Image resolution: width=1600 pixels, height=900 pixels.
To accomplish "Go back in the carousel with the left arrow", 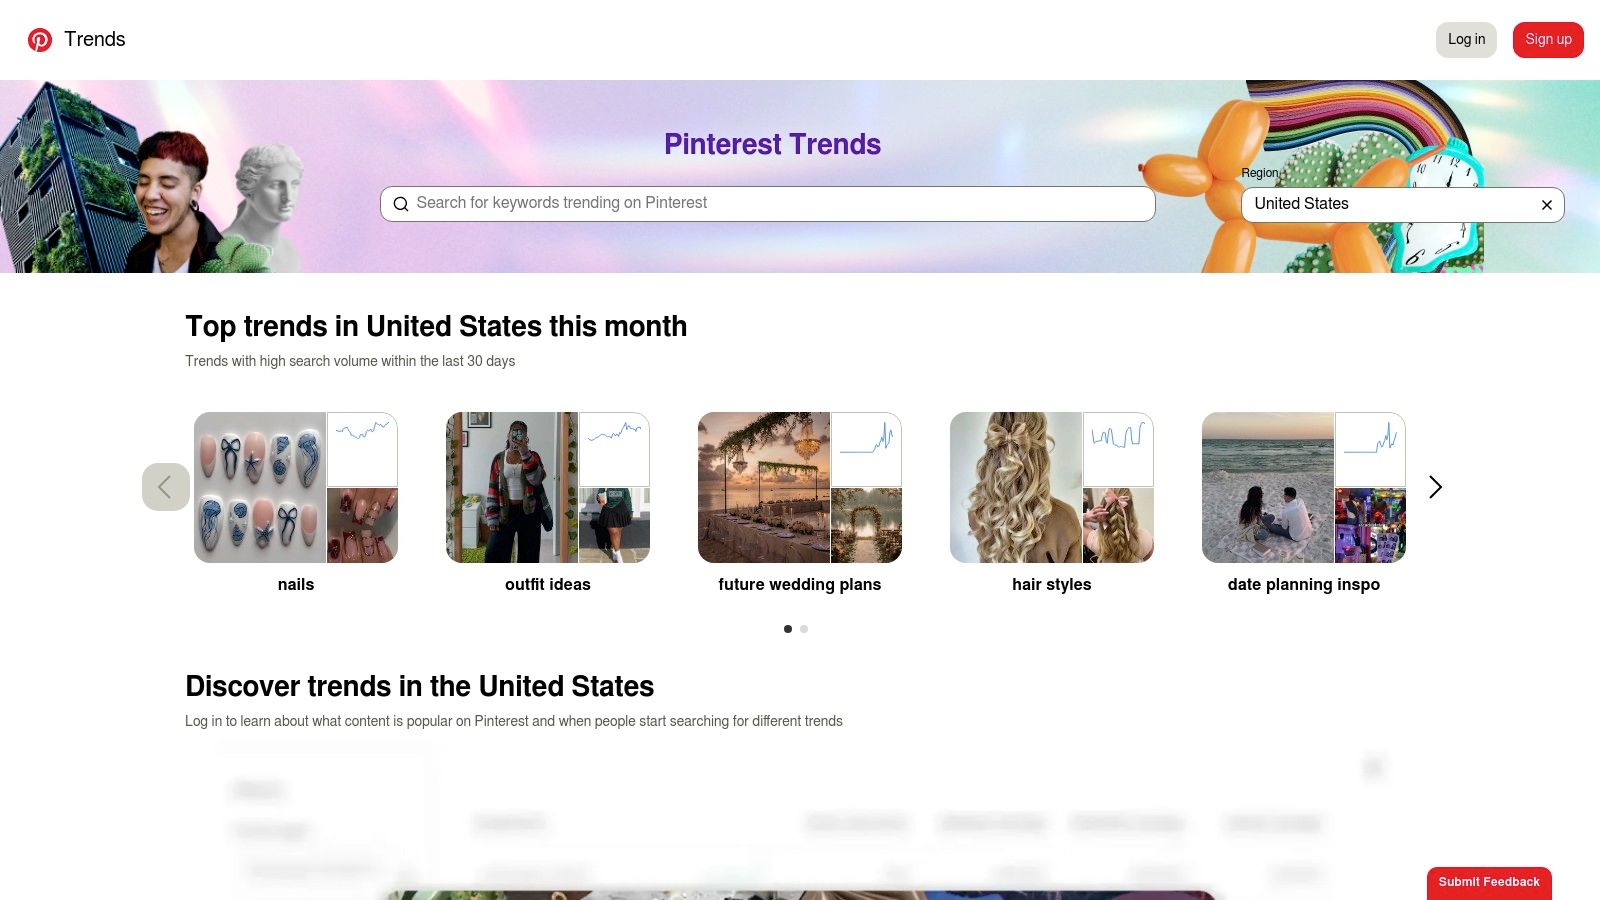I will pyautogui.click(x=165, y=487).
